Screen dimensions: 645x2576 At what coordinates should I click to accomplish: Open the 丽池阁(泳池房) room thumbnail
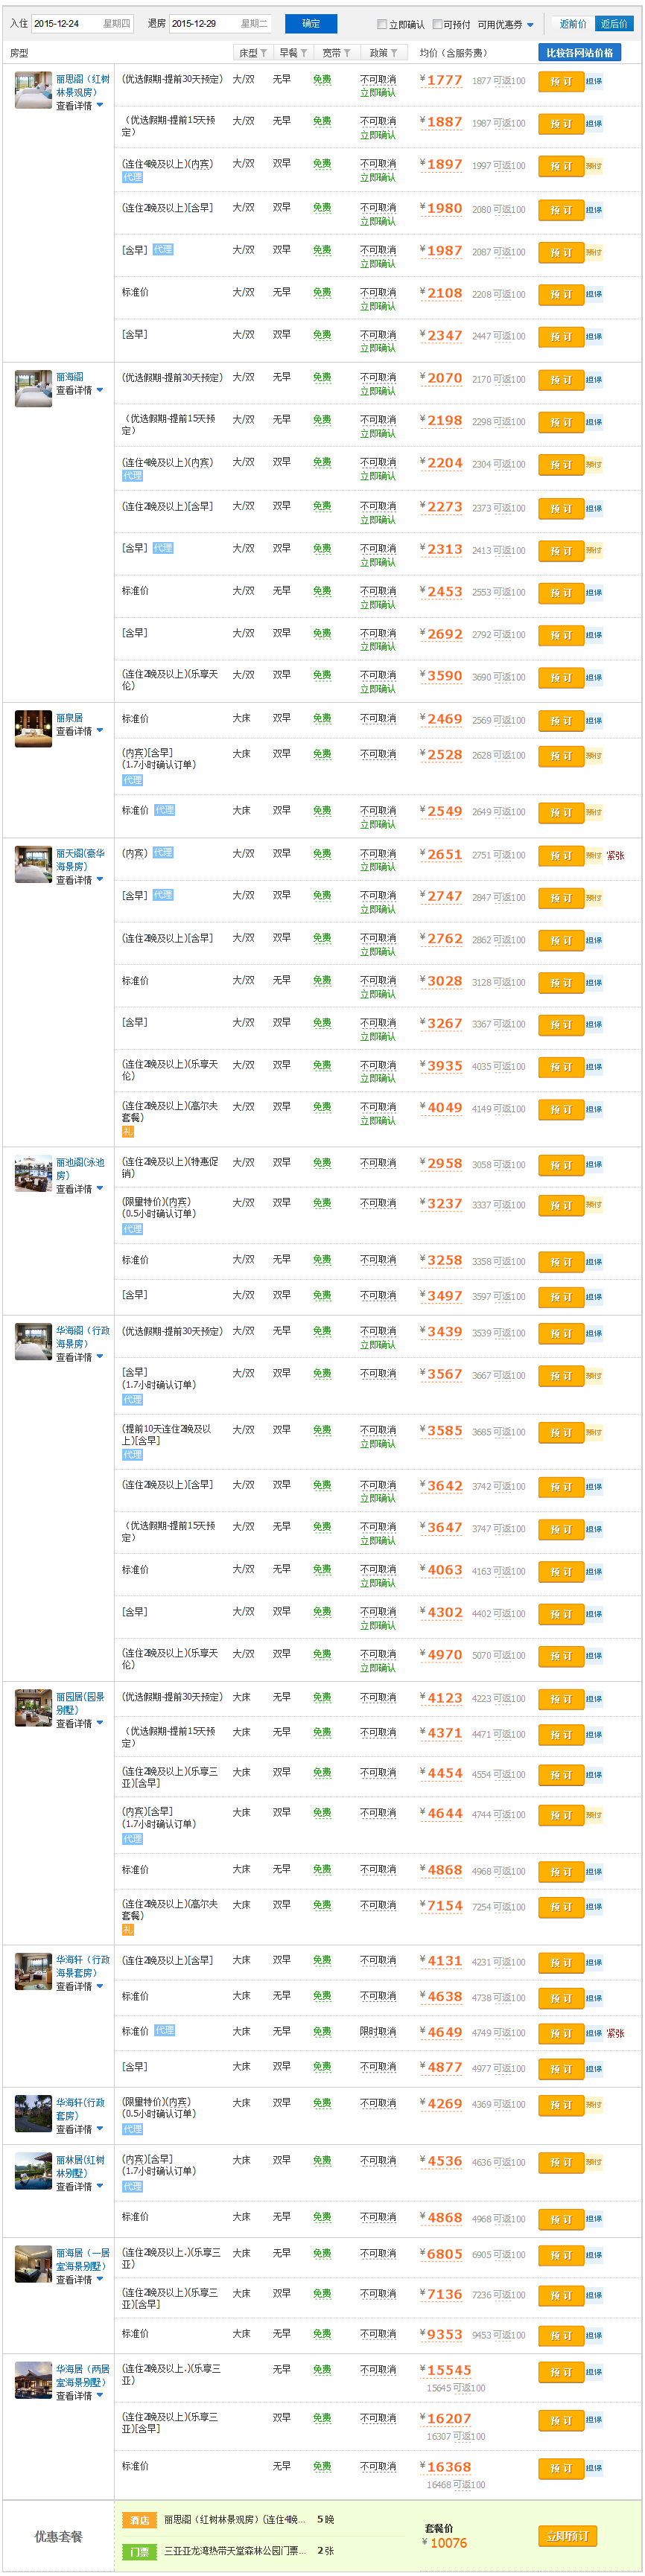coord(33,1174)
